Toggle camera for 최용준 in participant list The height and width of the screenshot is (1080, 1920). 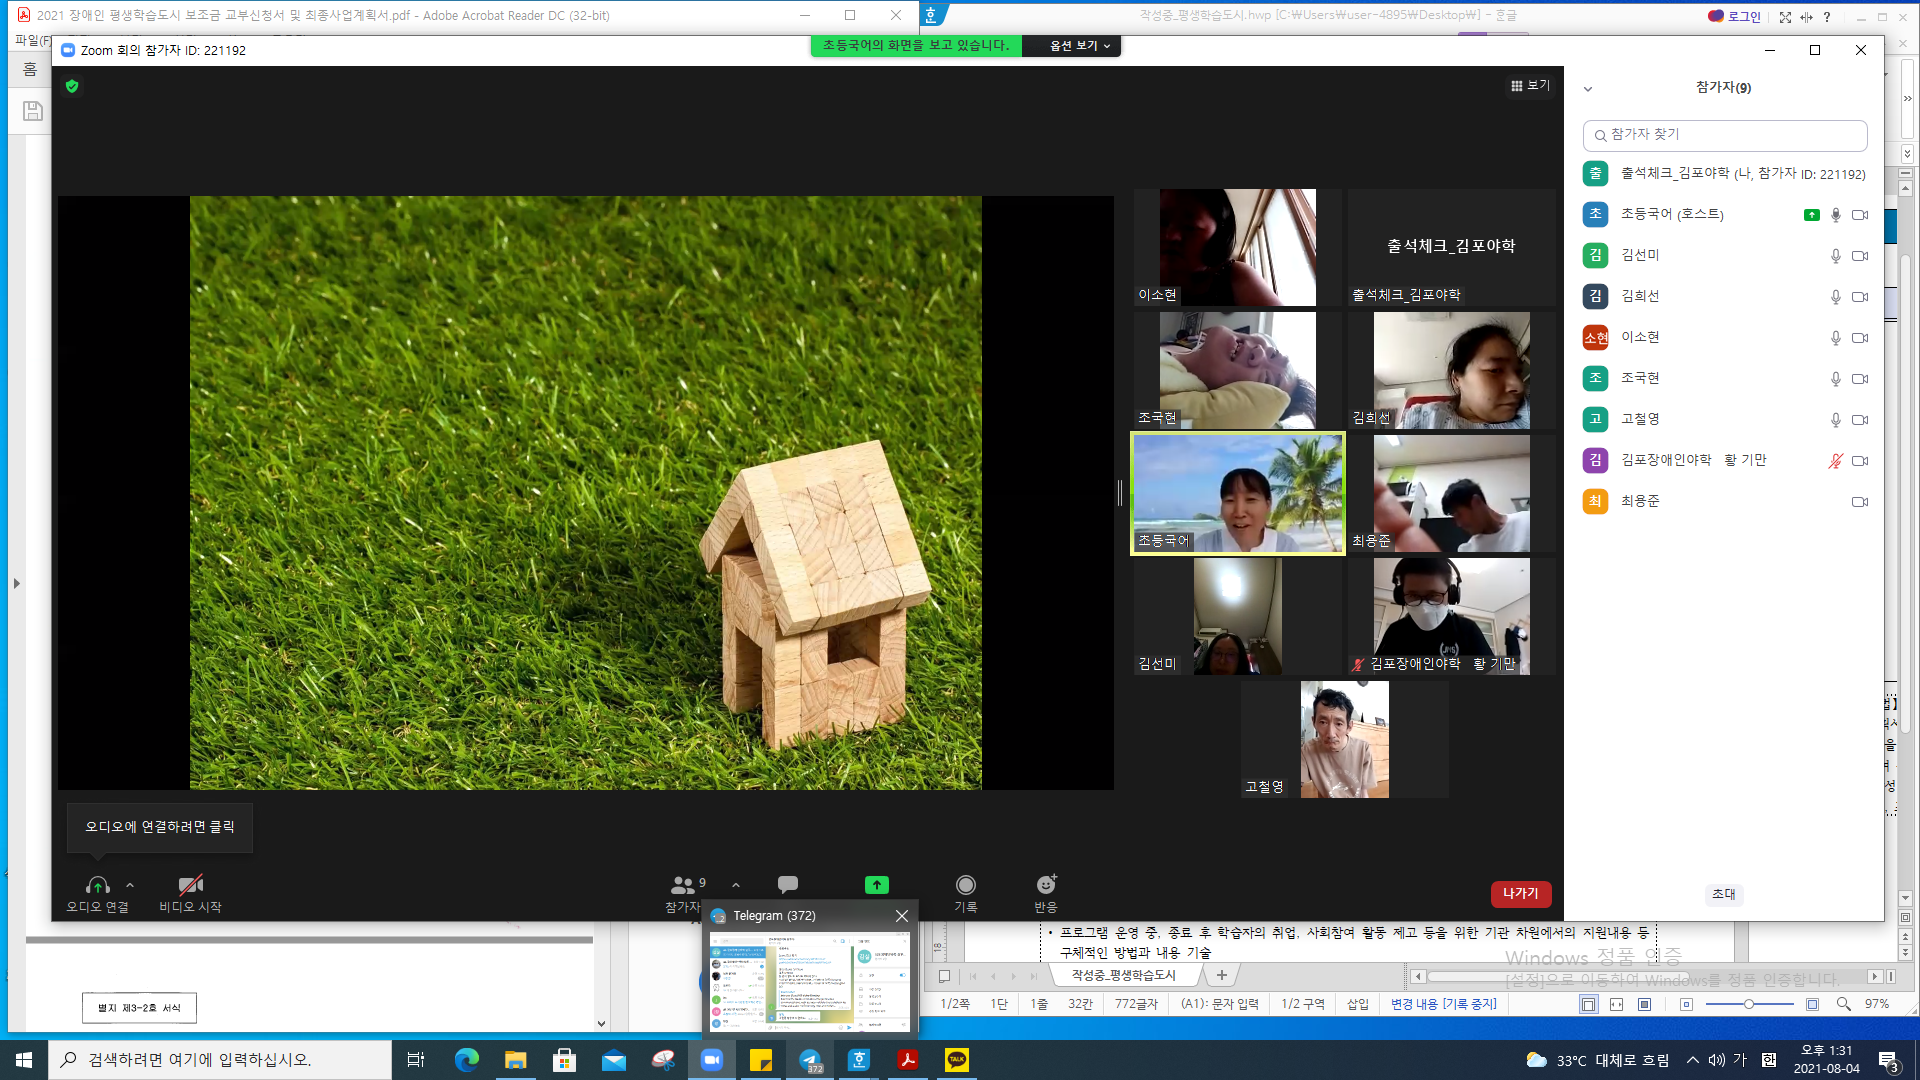coord(1860,502)
